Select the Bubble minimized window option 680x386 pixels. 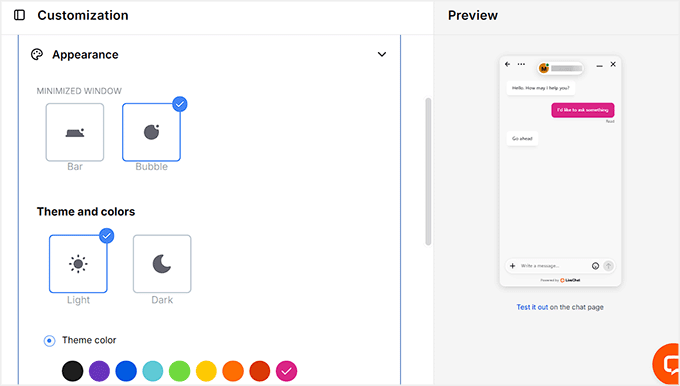point(151,132)
